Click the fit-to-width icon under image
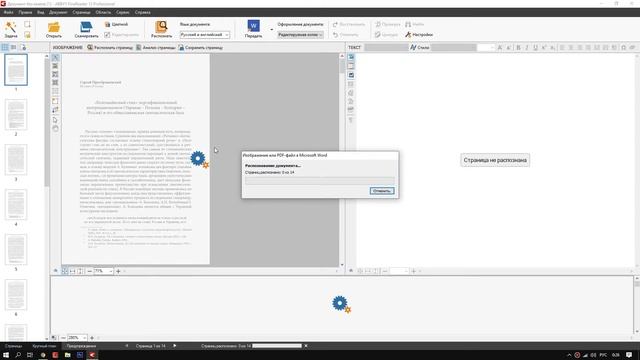 pyautogui.click(x=73, y=271)
